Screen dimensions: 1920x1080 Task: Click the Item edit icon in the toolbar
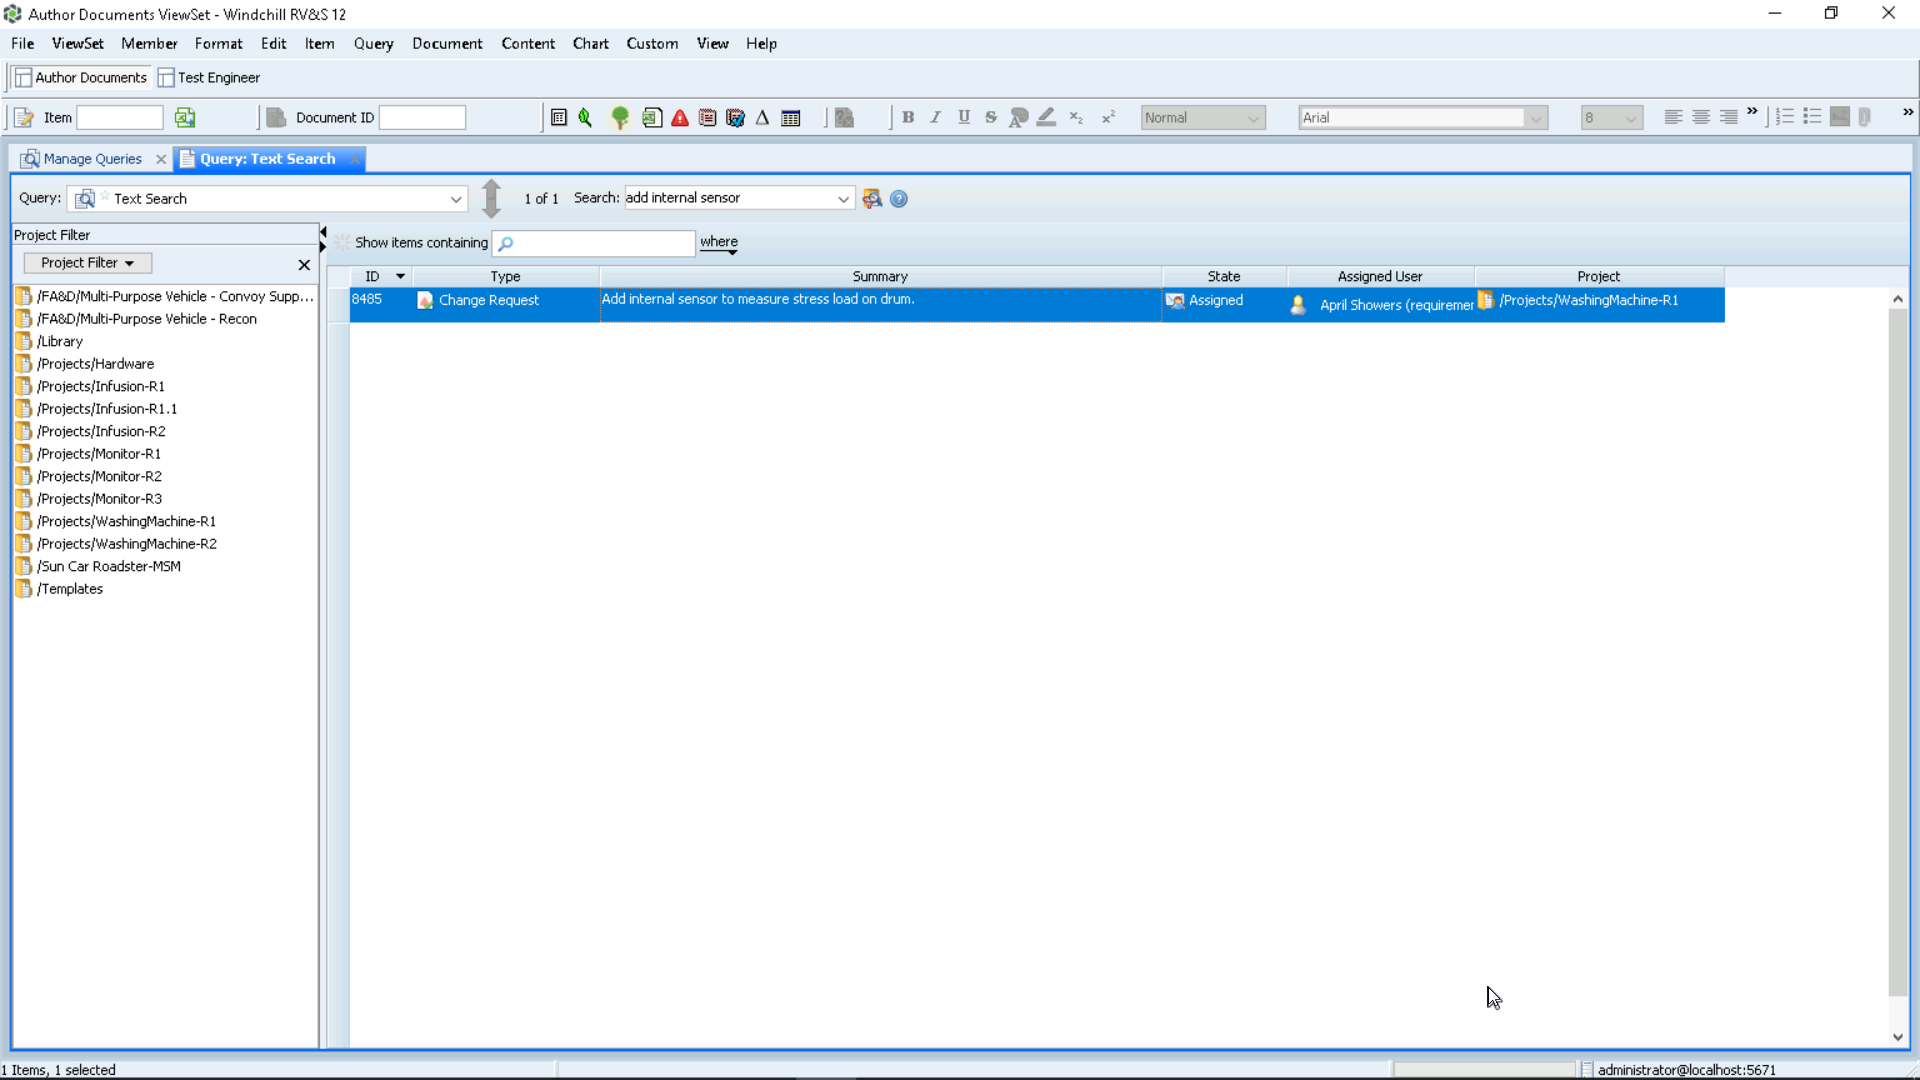24,118
